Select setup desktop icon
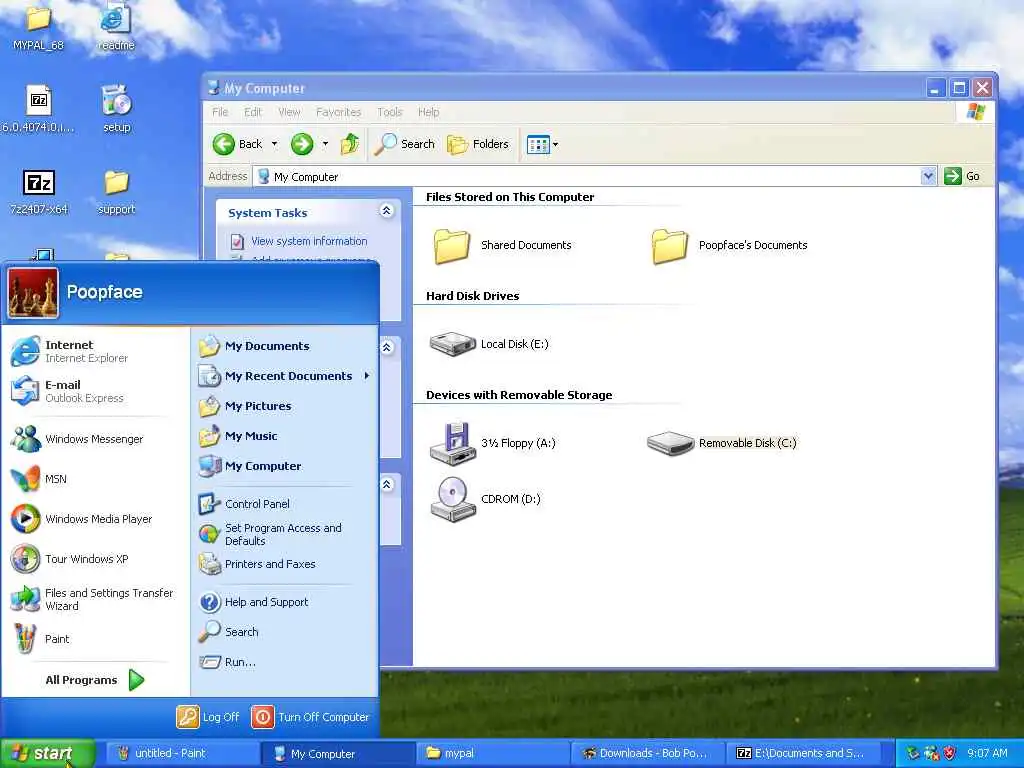This screenshot has width=1024, height=768. (117, 108)
